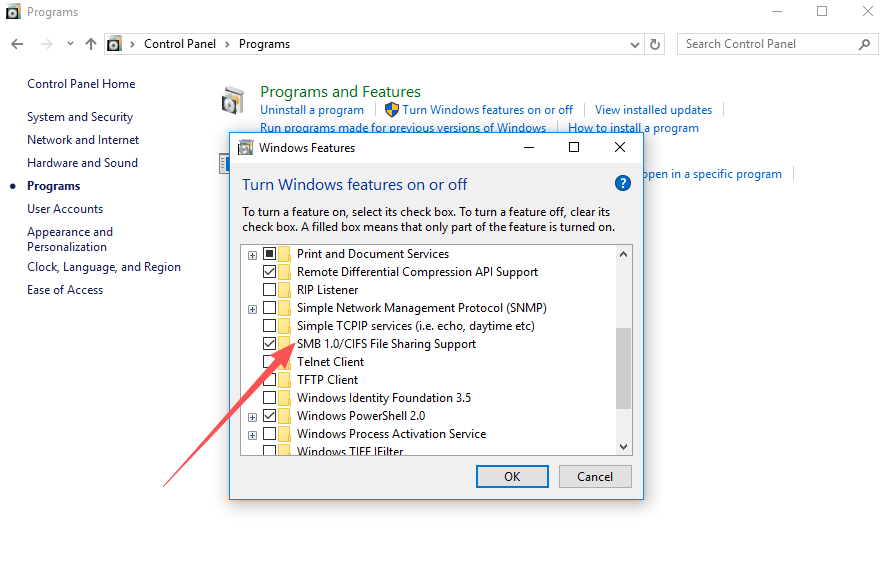The width and height of the screenshot is (887, 582).
Task: Close the Windows Features dialog
Action: [x=620, y=148]
